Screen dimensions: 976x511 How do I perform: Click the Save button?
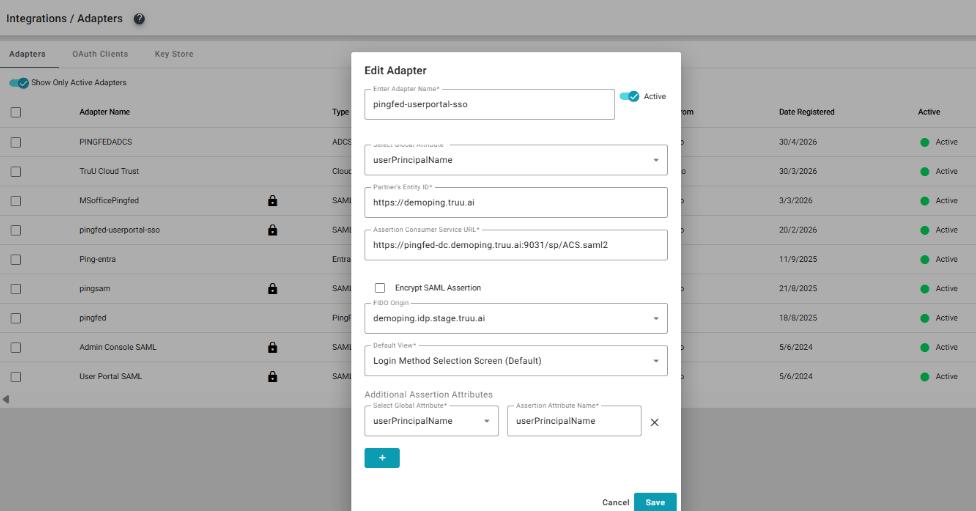(x=655, y=502)
